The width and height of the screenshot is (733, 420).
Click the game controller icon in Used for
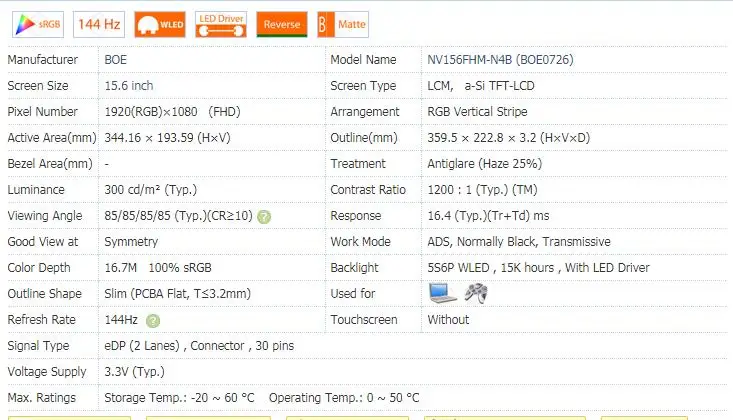[476, 293]
